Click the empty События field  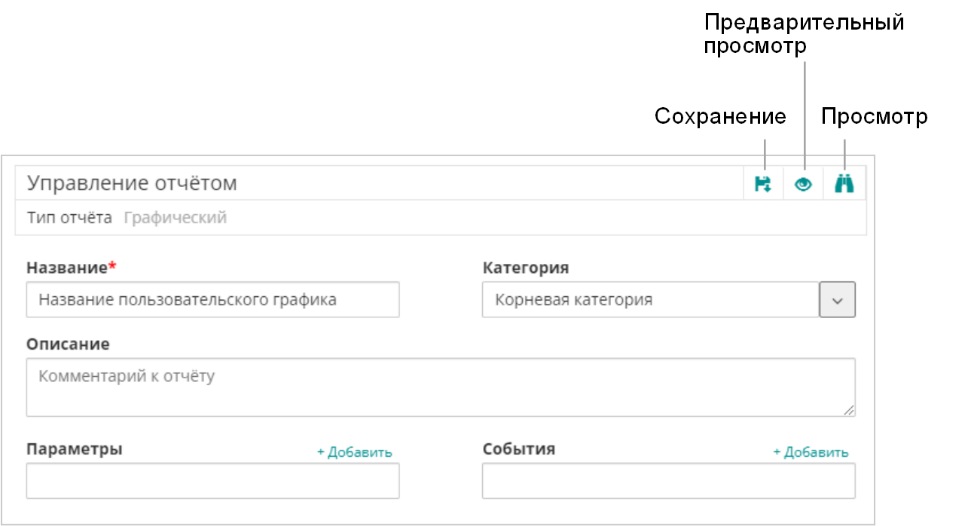tap(668, 481)
